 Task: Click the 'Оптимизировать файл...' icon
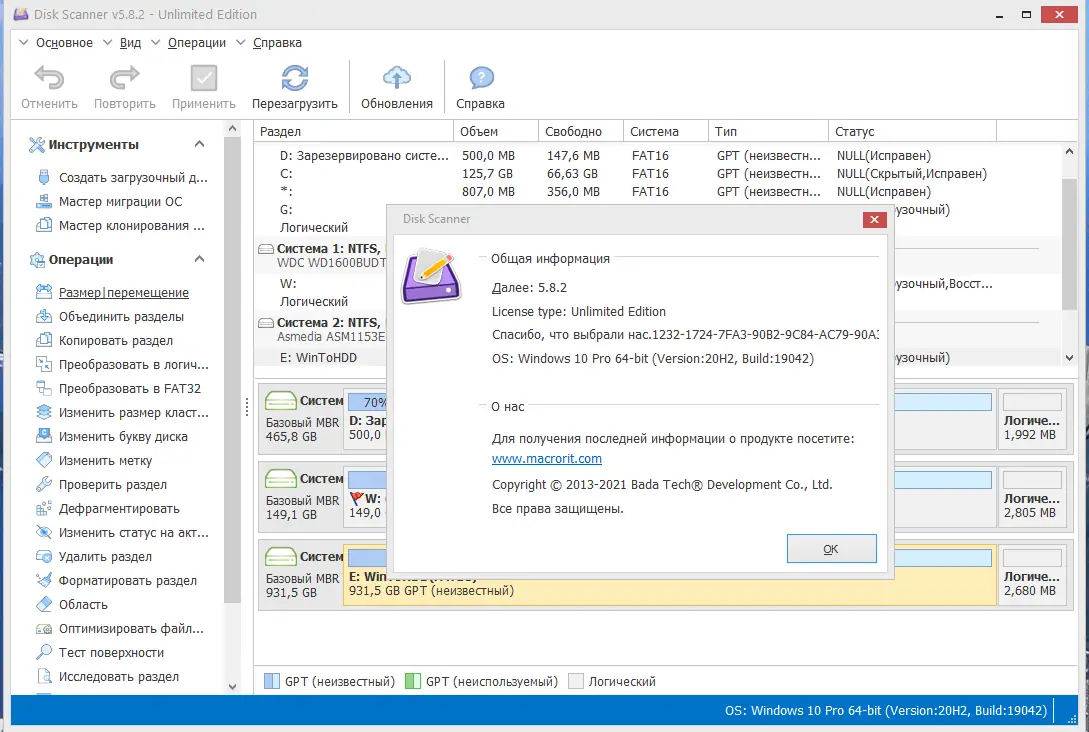pos(44,629)
